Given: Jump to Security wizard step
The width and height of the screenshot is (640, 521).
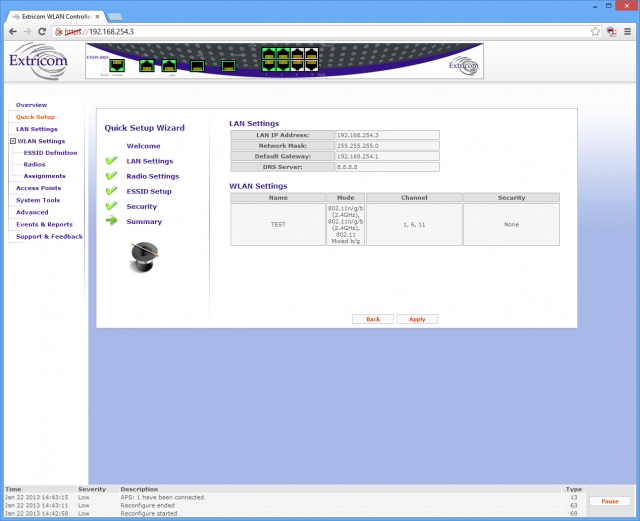Looking at the screenshot, I should click(142, 206).
